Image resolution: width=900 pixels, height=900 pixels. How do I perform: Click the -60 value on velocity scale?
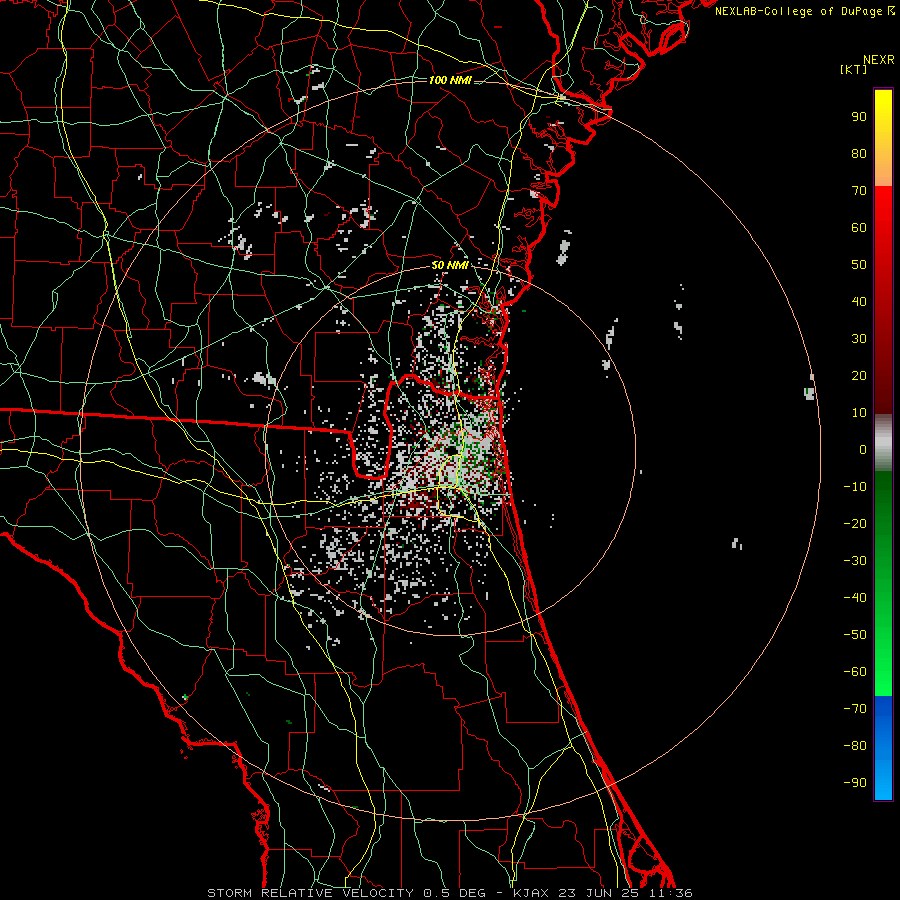pyautogui.click(x=855, y=672)
